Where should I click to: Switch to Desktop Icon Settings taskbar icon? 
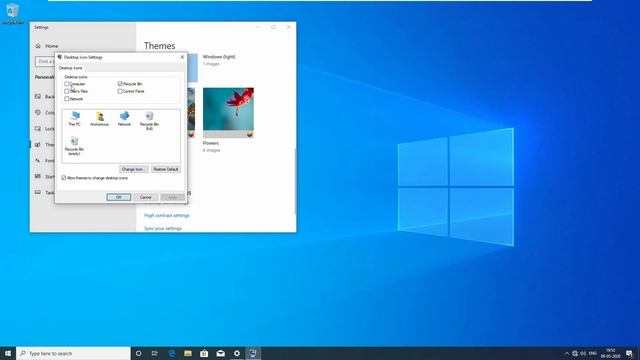[253, 353]
